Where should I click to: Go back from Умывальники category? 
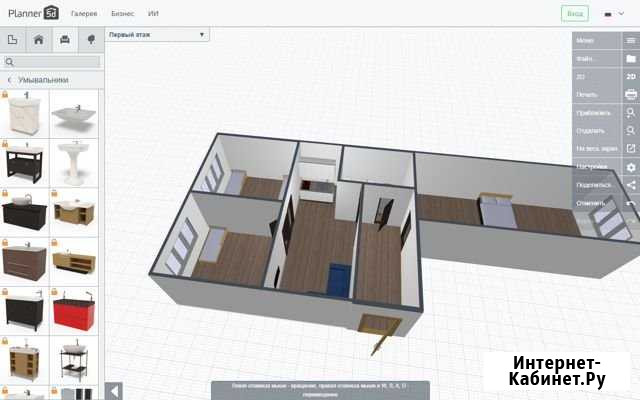9,79
